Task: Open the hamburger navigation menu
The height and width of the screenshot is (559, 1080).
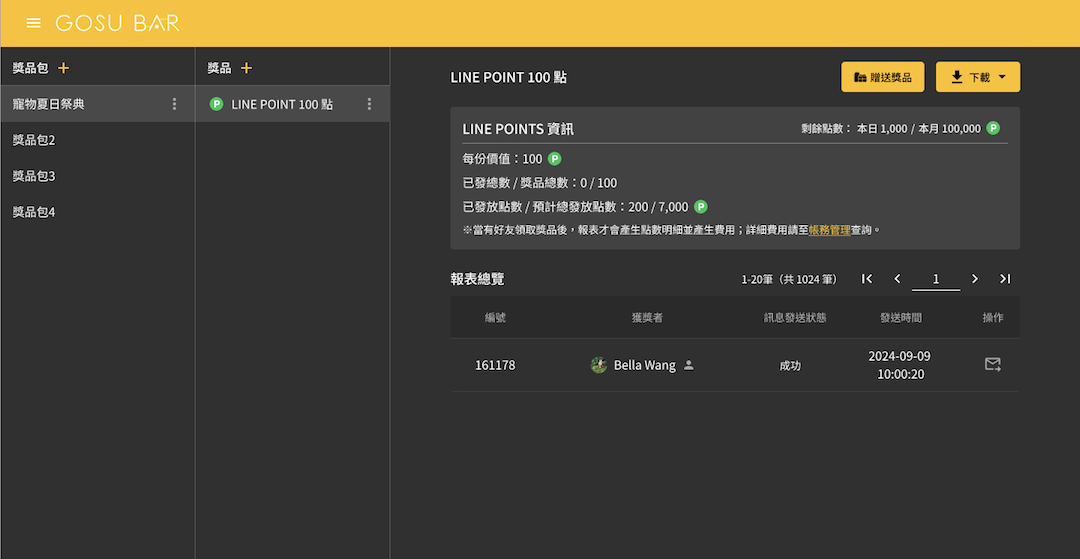Action: [x=33, y=23]
